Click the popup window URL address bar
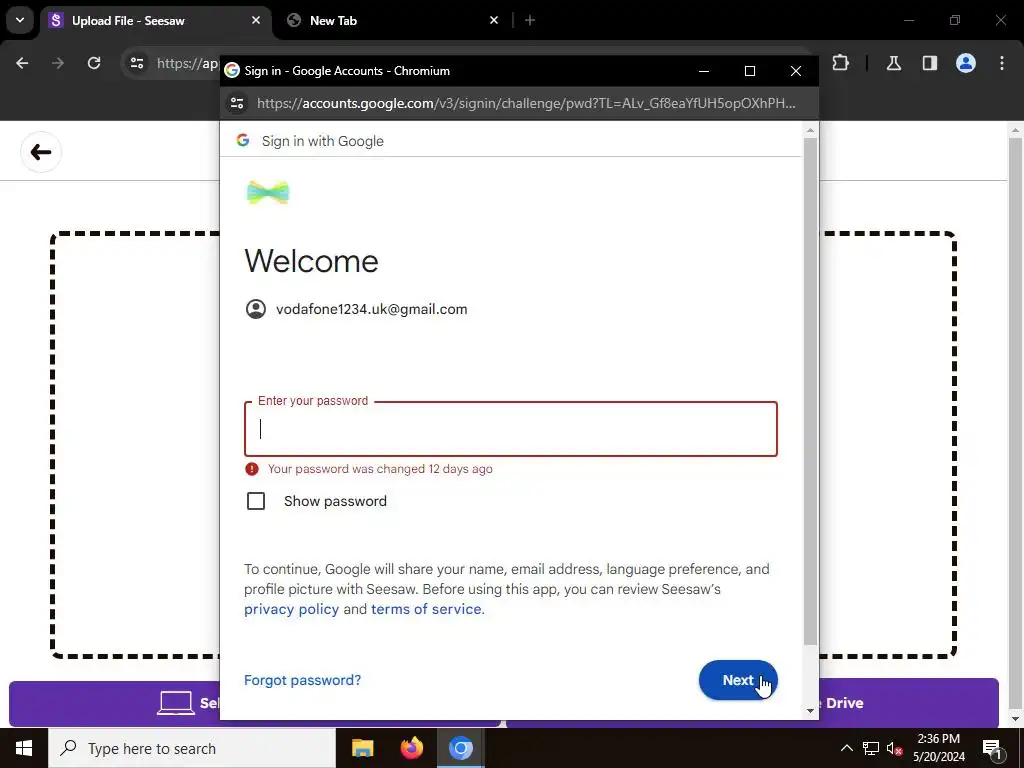The width and height of the screenshot is (1024, 768). tap(526, 103)
